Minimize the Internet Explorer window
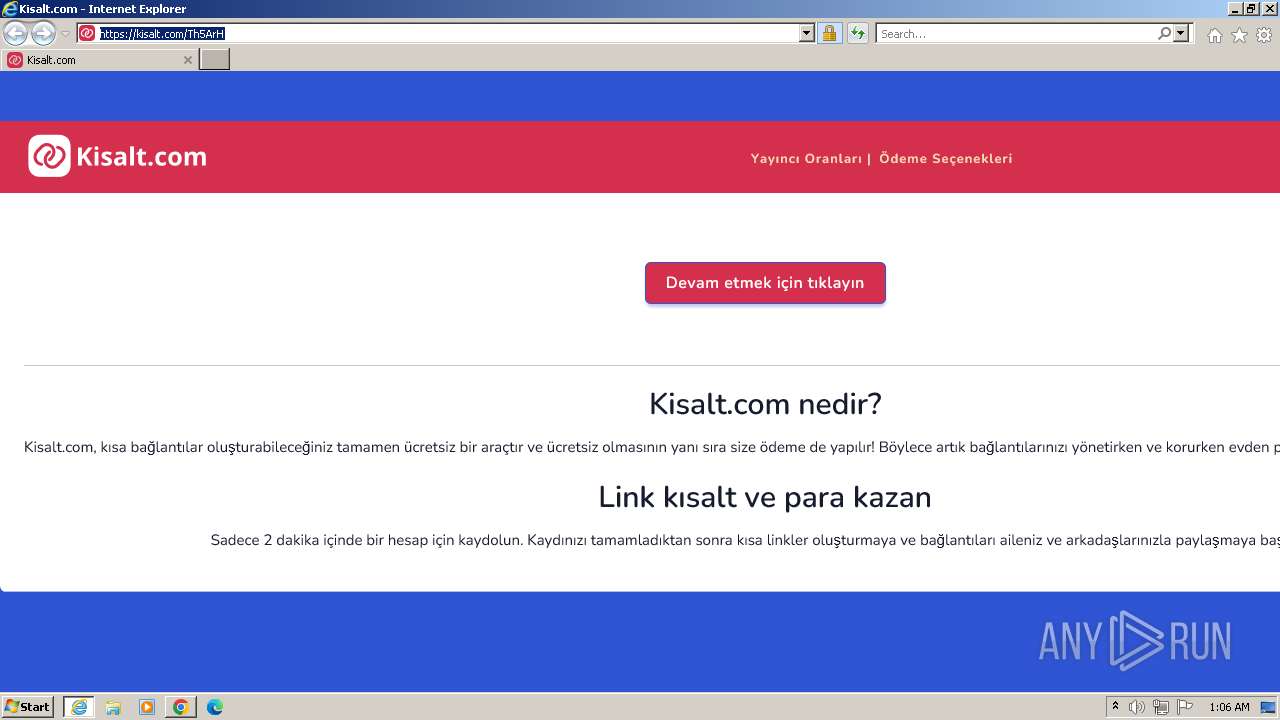 pos(1235,9)
